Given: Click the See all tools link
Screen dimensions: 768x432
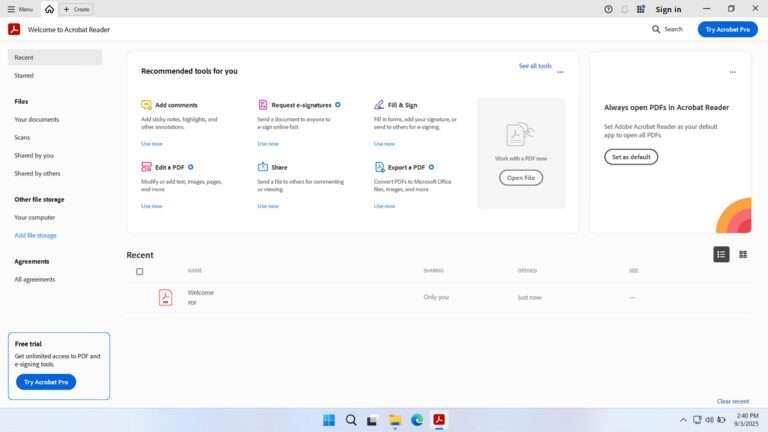Looking at the screenshot, I should coord(535,66).
